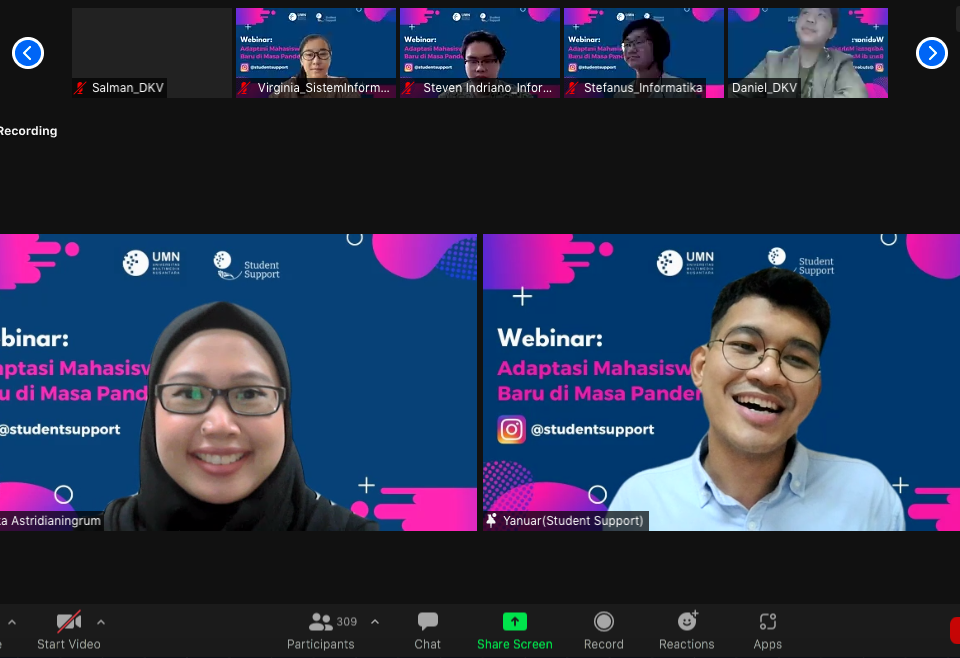Screen dimensions: 960x658
Task: Go to previous participants with left arrow
Action: click(28, 53)
